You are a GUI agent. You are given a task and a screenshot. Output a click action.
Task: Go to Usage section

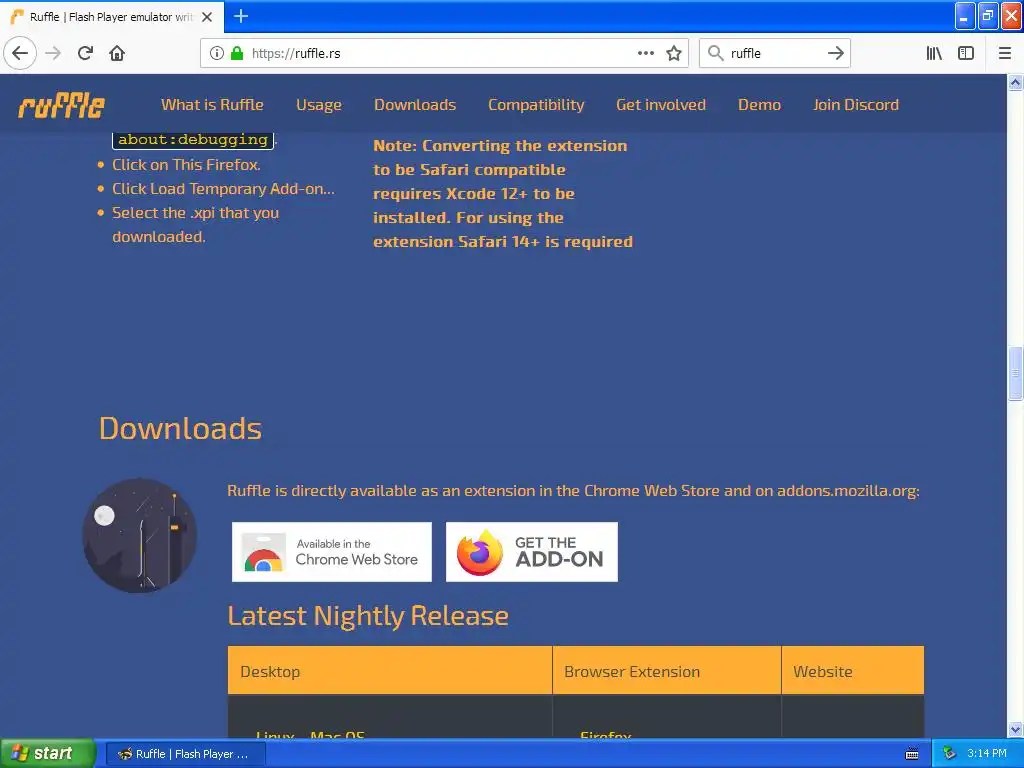click(x=319, y=104)
